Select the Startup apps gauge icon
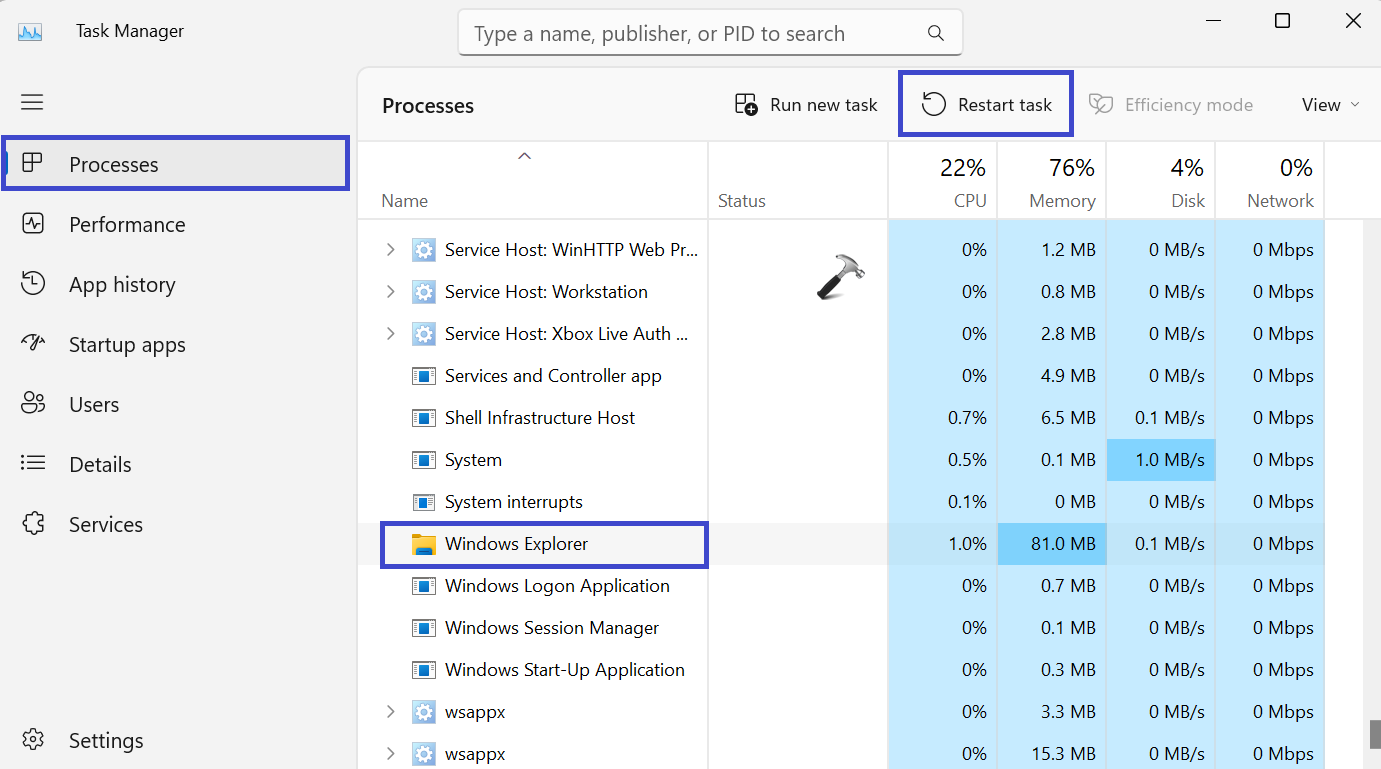 click(x=33, y=344)
